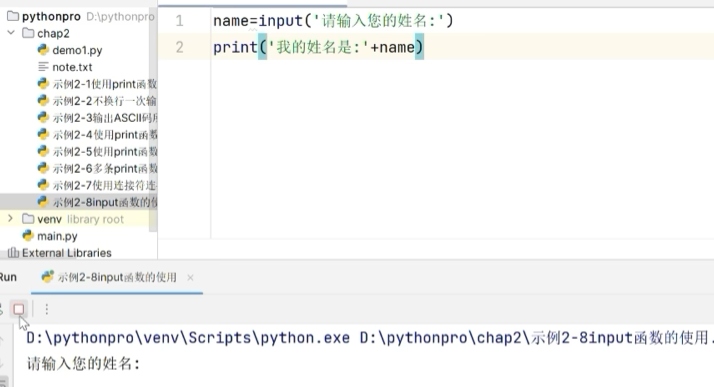Open 示例2-4使用print file
The height and width of the screenshot is (387, 714).
[x=105, y=135]
